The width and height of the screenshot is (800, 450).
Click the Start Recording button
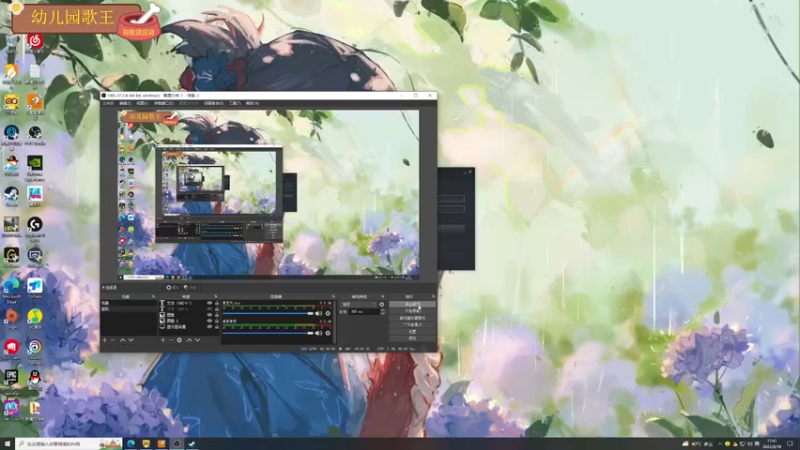[x=412, y=311]
